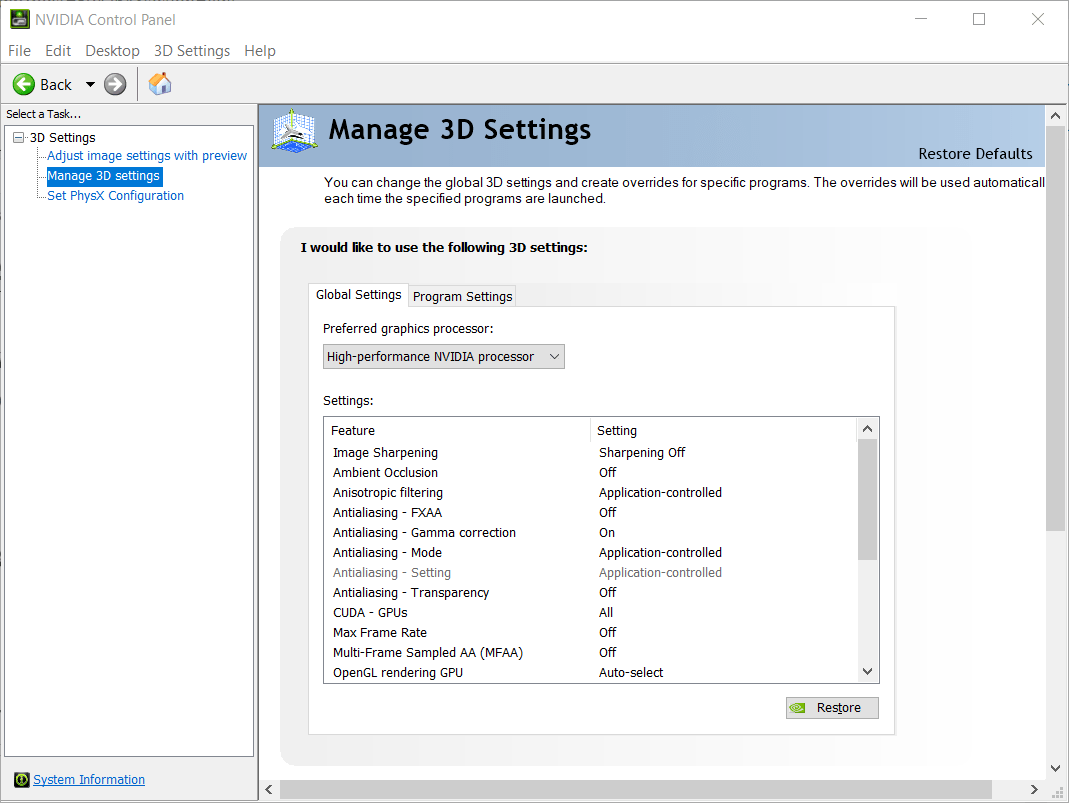Select Adjust image settings with preview
1069x803 pixels.
pyautogui.click(x=146, y=155)
